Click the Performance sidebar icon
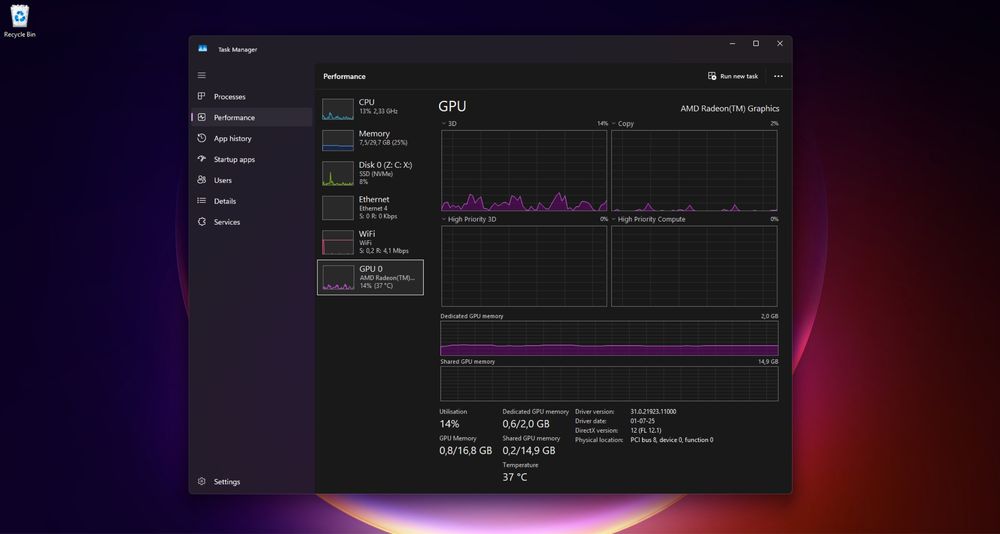Image resolution: width=1000 pixels, height=534 pixels. (x=202, y=117)
